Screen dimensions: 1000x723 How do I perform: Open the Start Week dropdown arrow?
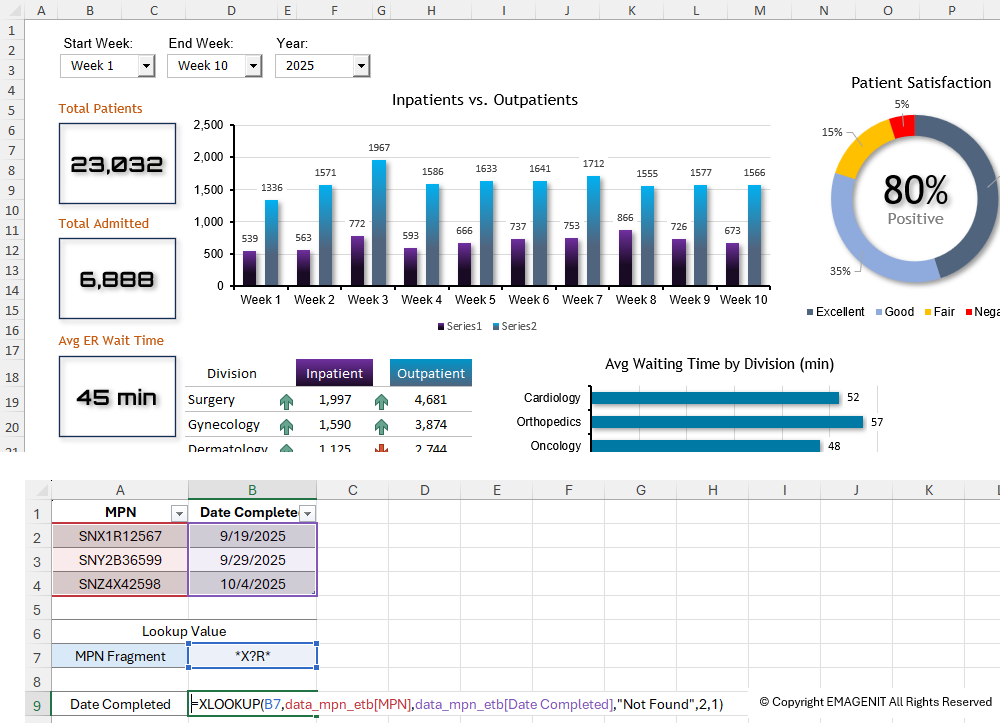coord(146,66)
